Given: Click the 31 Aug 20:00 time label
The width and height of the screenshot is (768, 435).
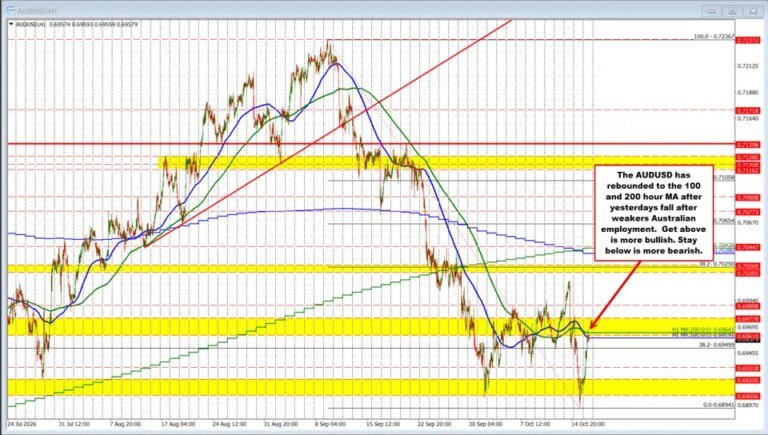Looking at the screenshot, I should tap(282, 424).
